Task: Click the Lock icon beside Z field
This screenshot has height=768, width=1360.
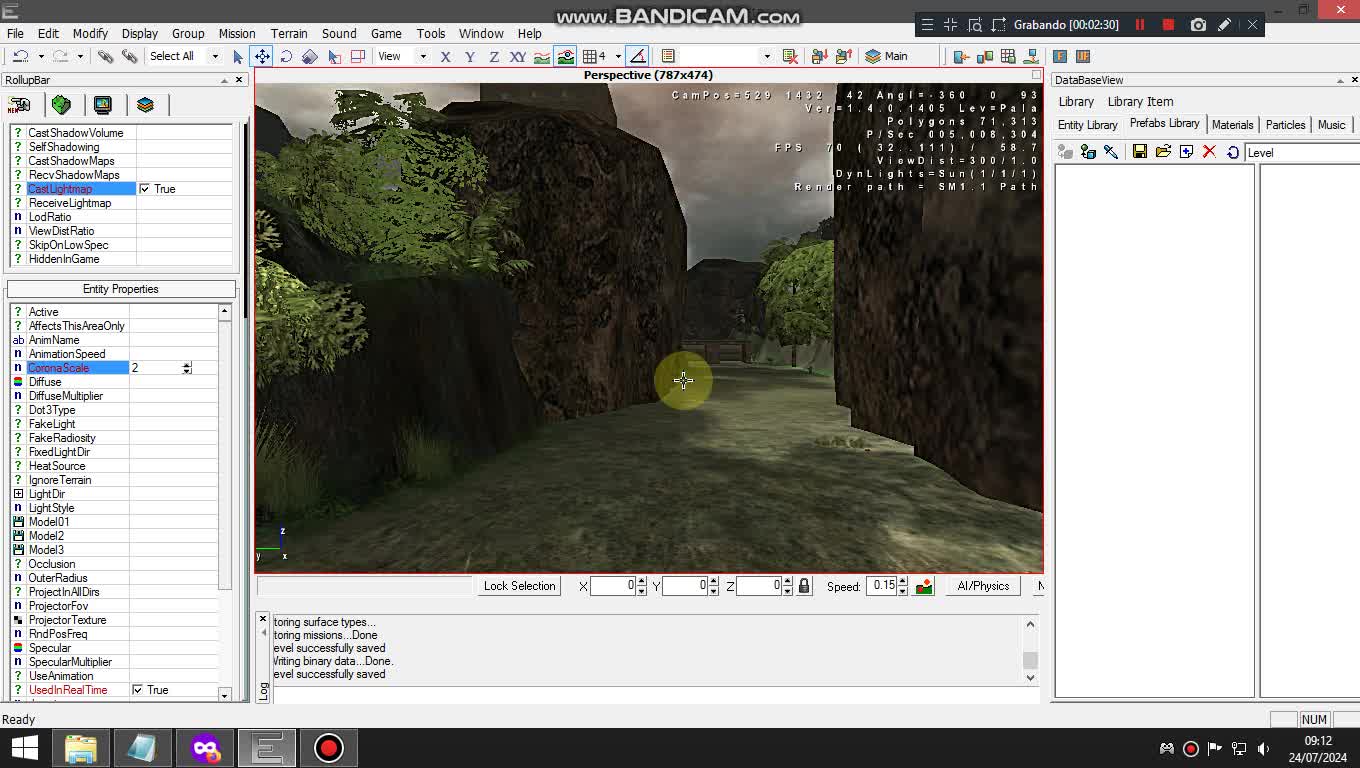Action: [804, 586]
